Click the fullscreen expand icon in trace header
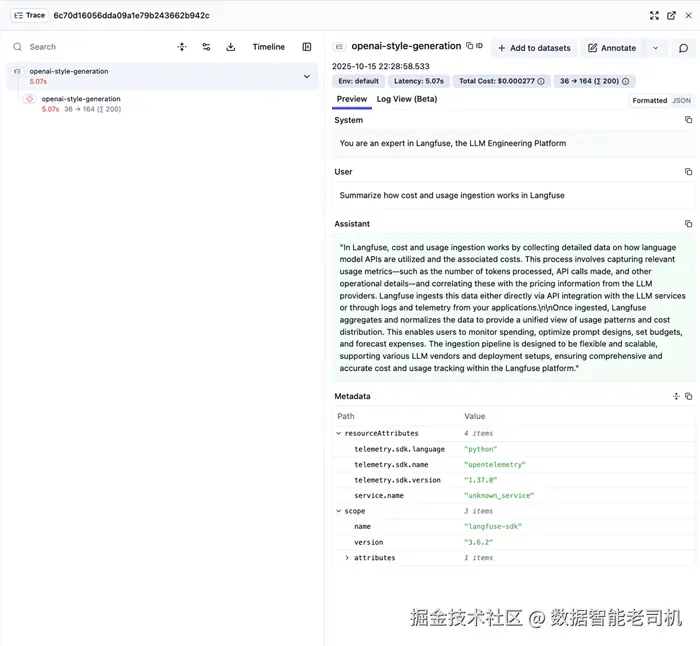The width and height of the screenshot is (700, 646). [654, 16]
